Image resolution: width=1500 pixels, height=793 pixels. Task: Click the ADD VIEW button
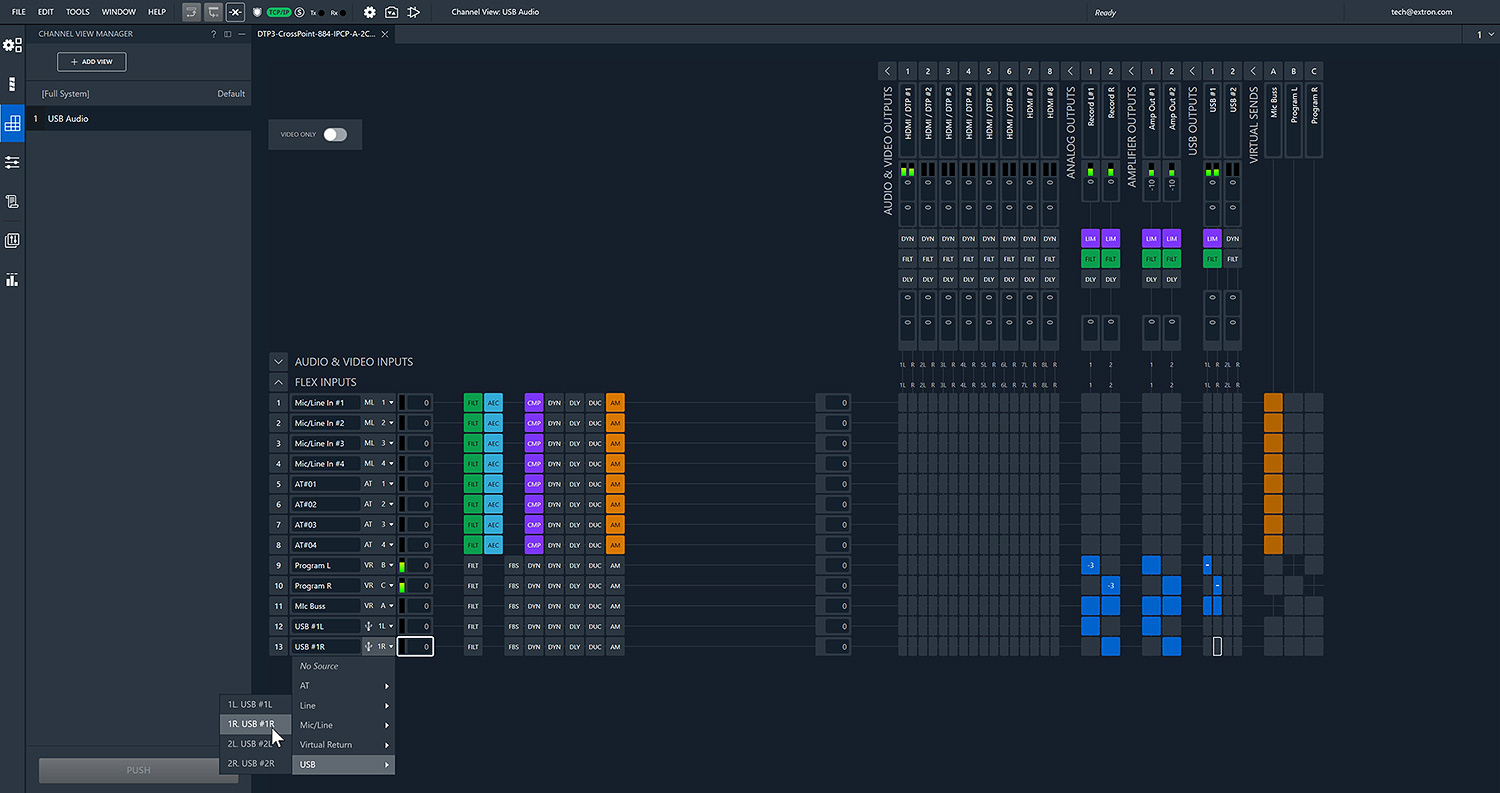pos(91,61)
